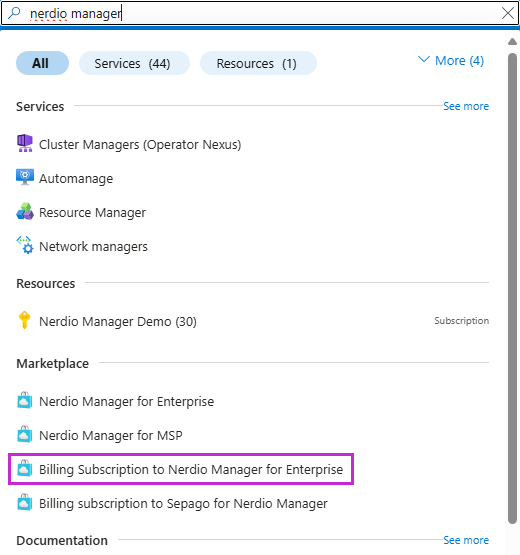Expand the More (4) filter dropdown

[x=451, y=61]
